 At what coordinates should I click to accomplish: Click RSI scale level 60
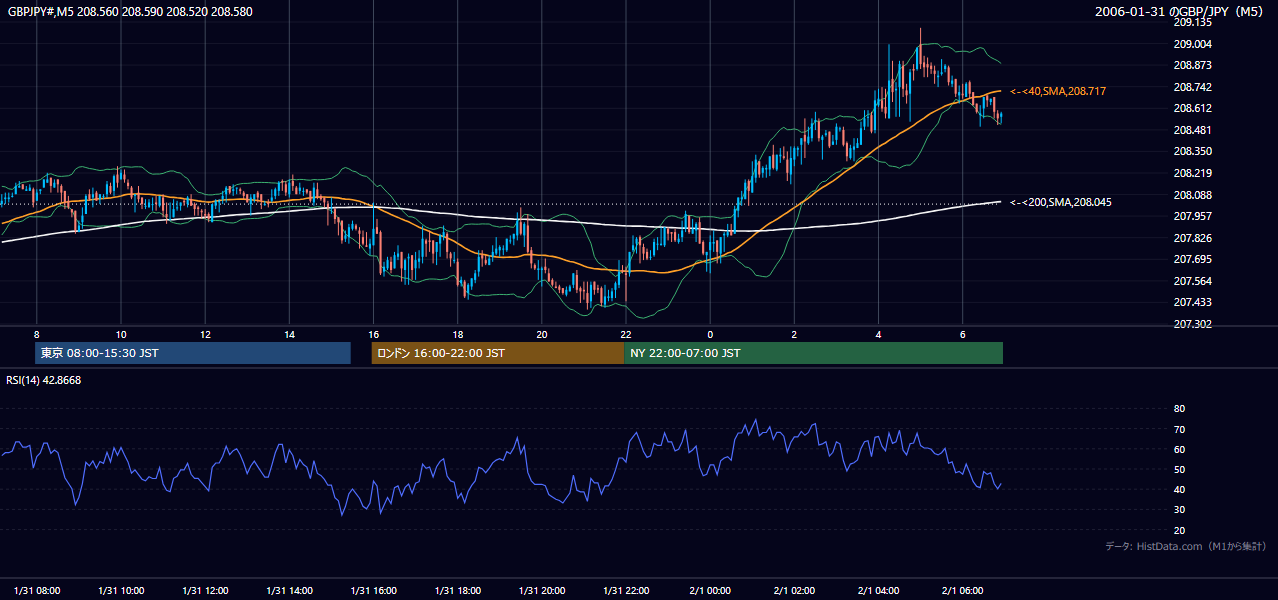[x=1179, y=449]
